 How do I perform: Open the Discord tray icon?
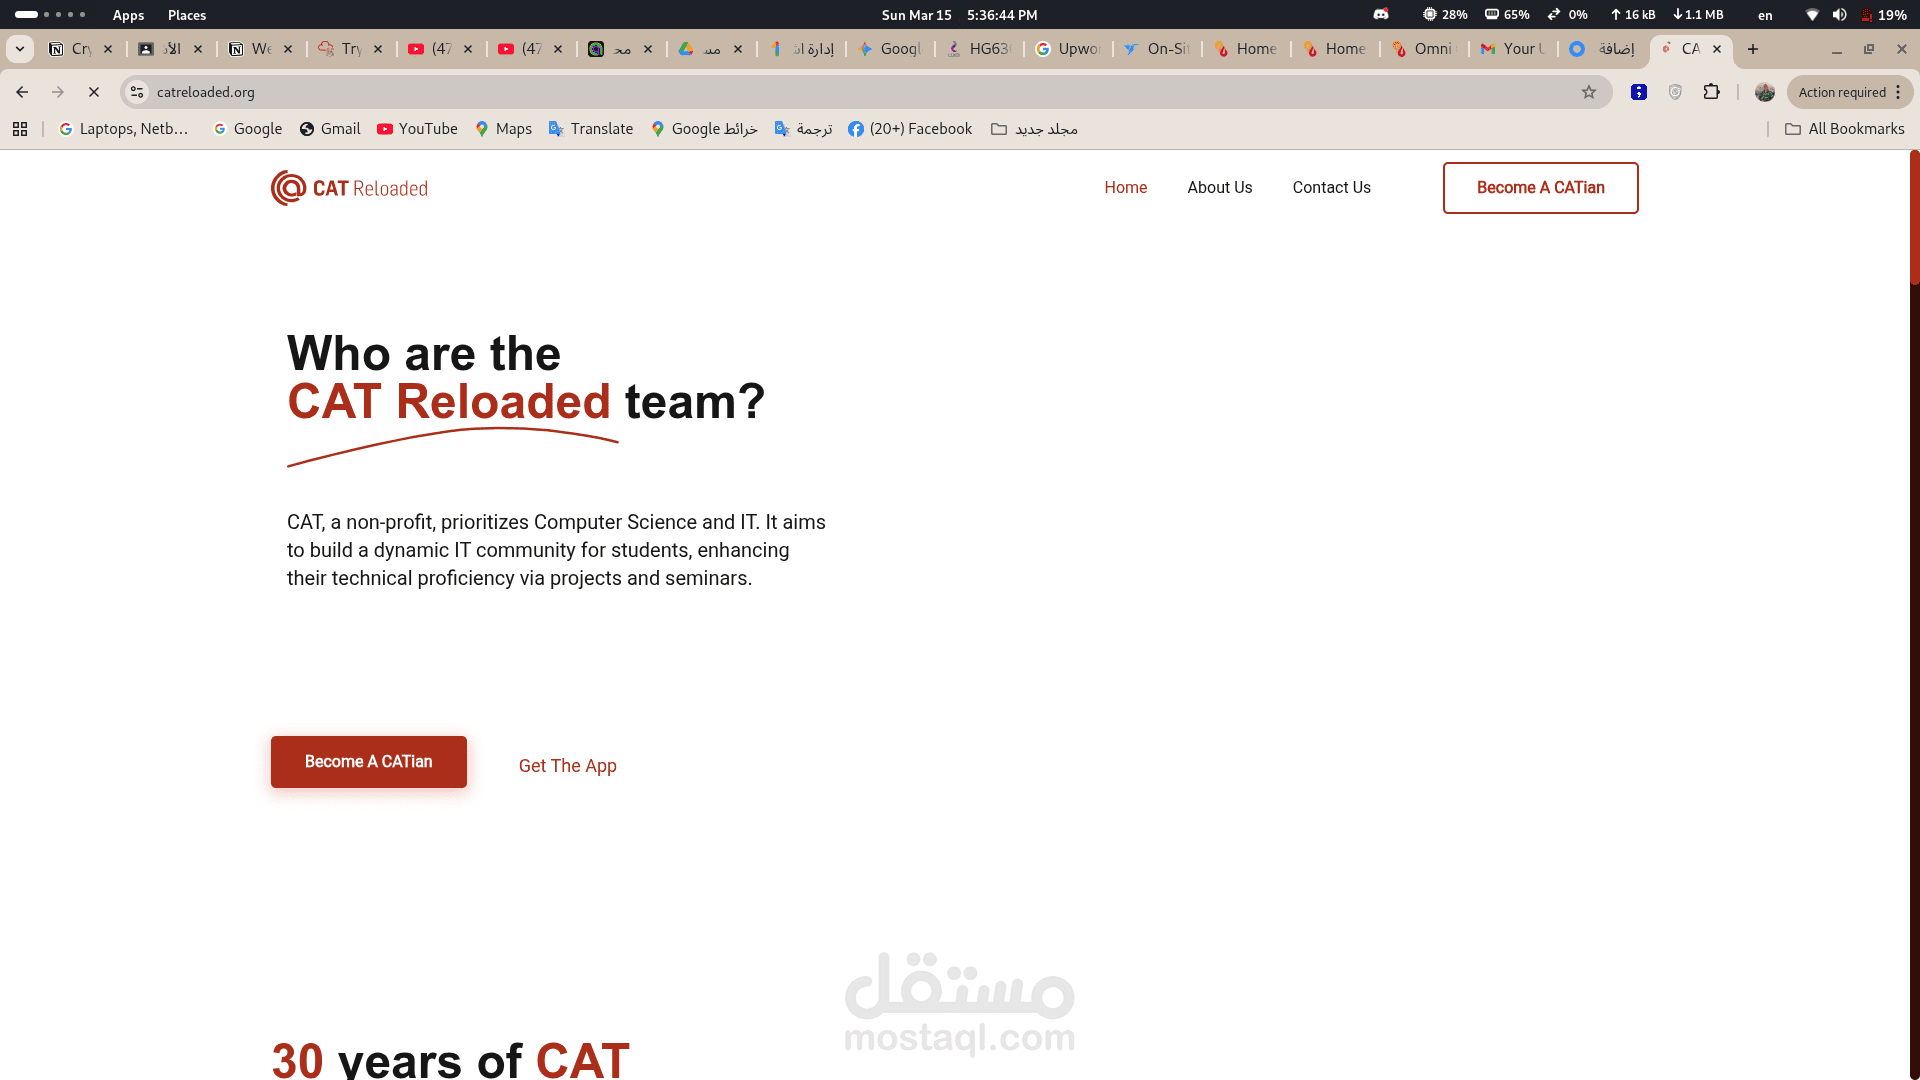1381,15
